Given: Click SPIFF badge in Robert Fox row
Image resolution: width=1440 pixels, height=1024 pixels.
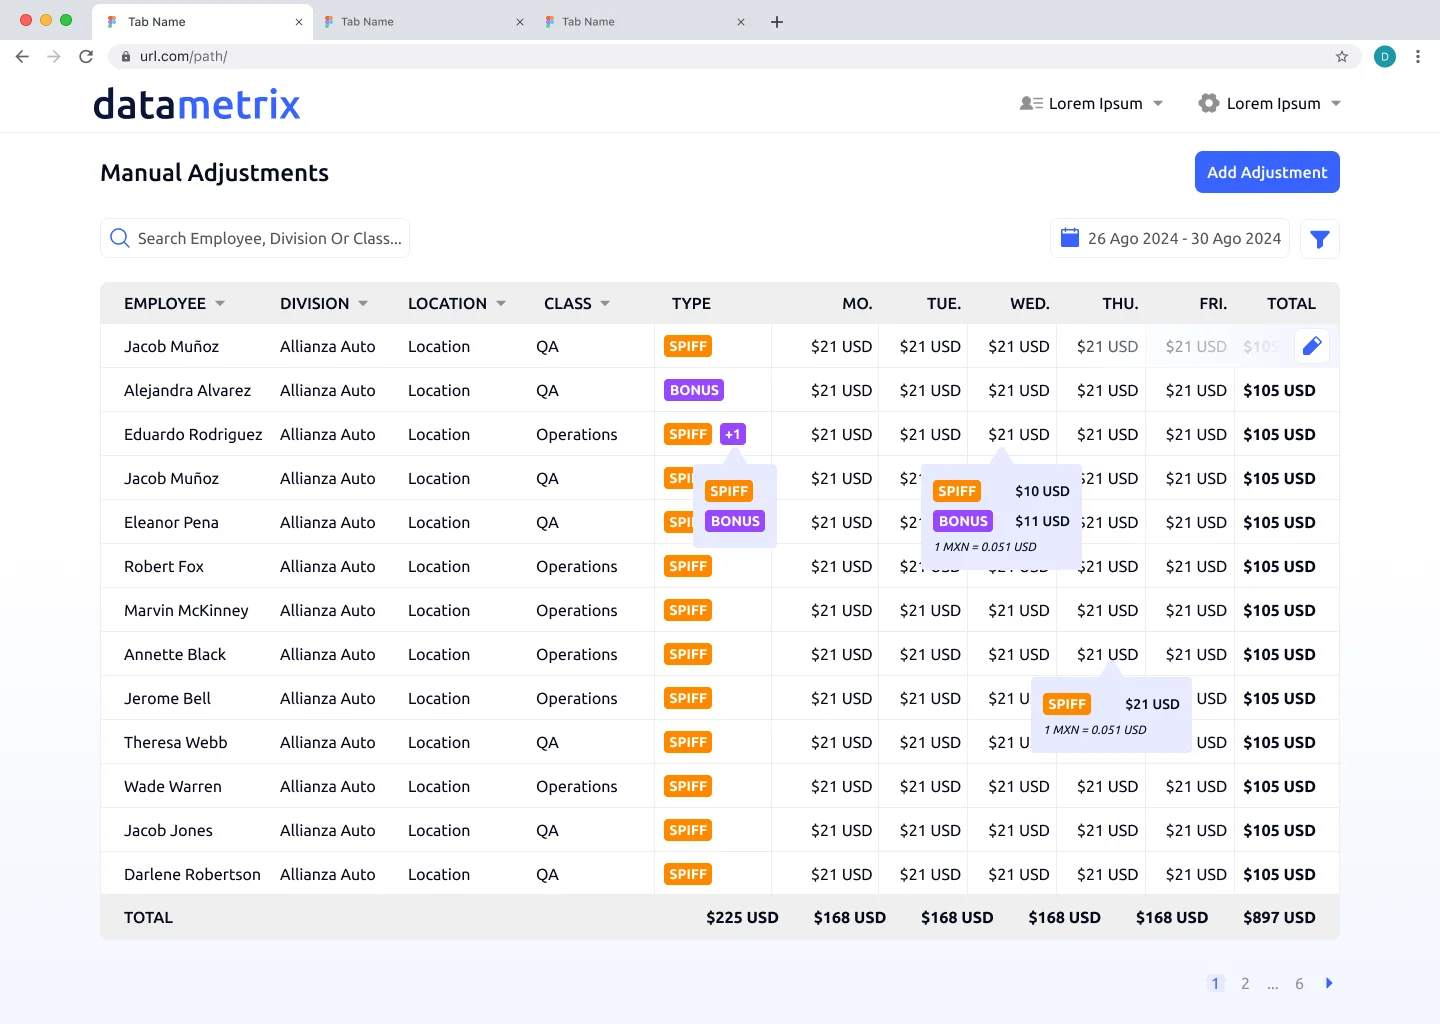Looking at the screenshot, I should point(688,566).
